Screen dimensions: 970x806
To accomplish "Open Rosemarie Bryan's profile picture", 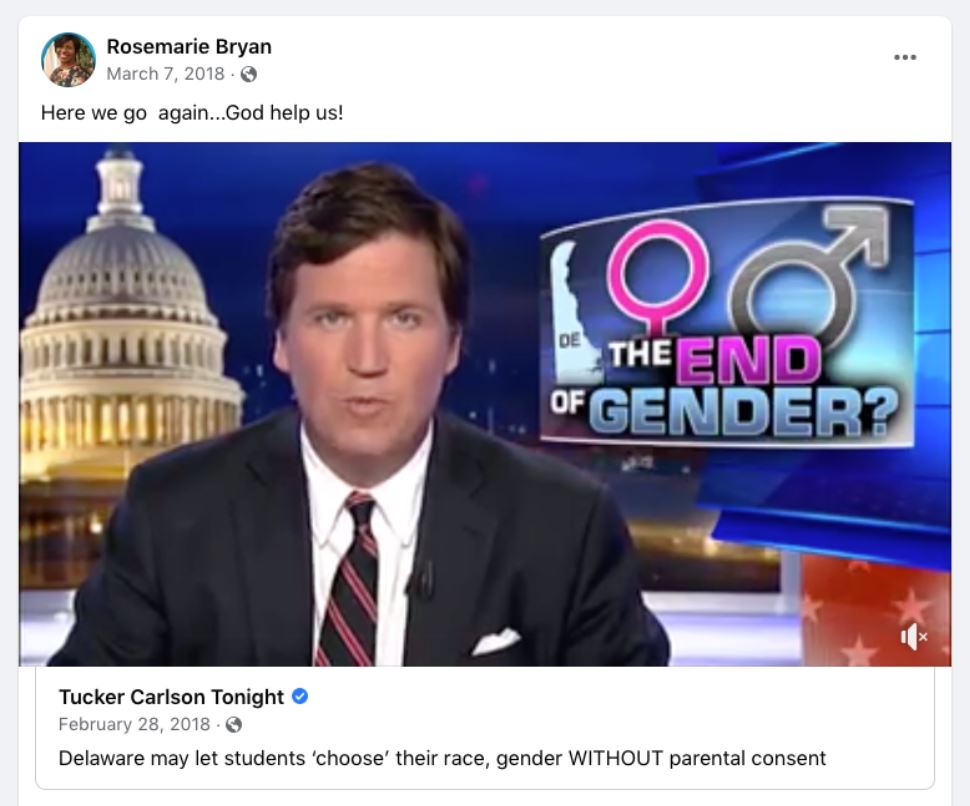I will point(68,60).
